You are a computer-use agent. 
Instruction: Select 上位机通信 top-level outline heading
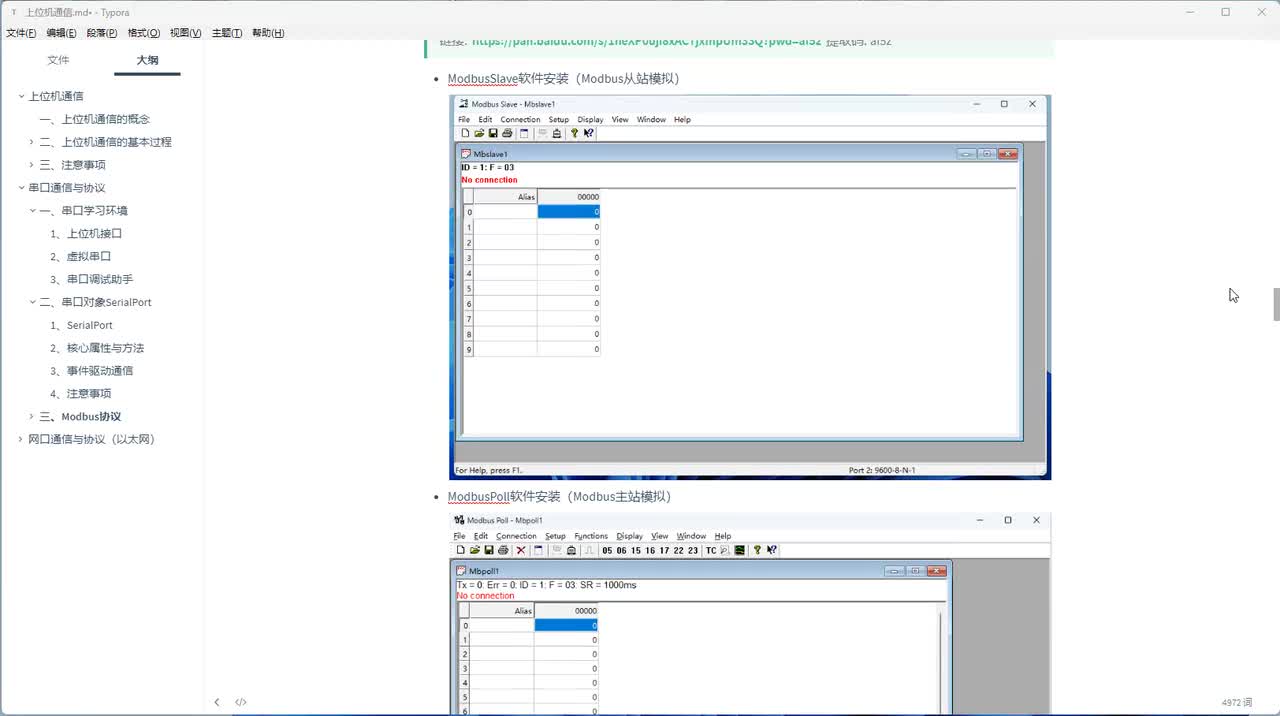[x=56, y=96]
